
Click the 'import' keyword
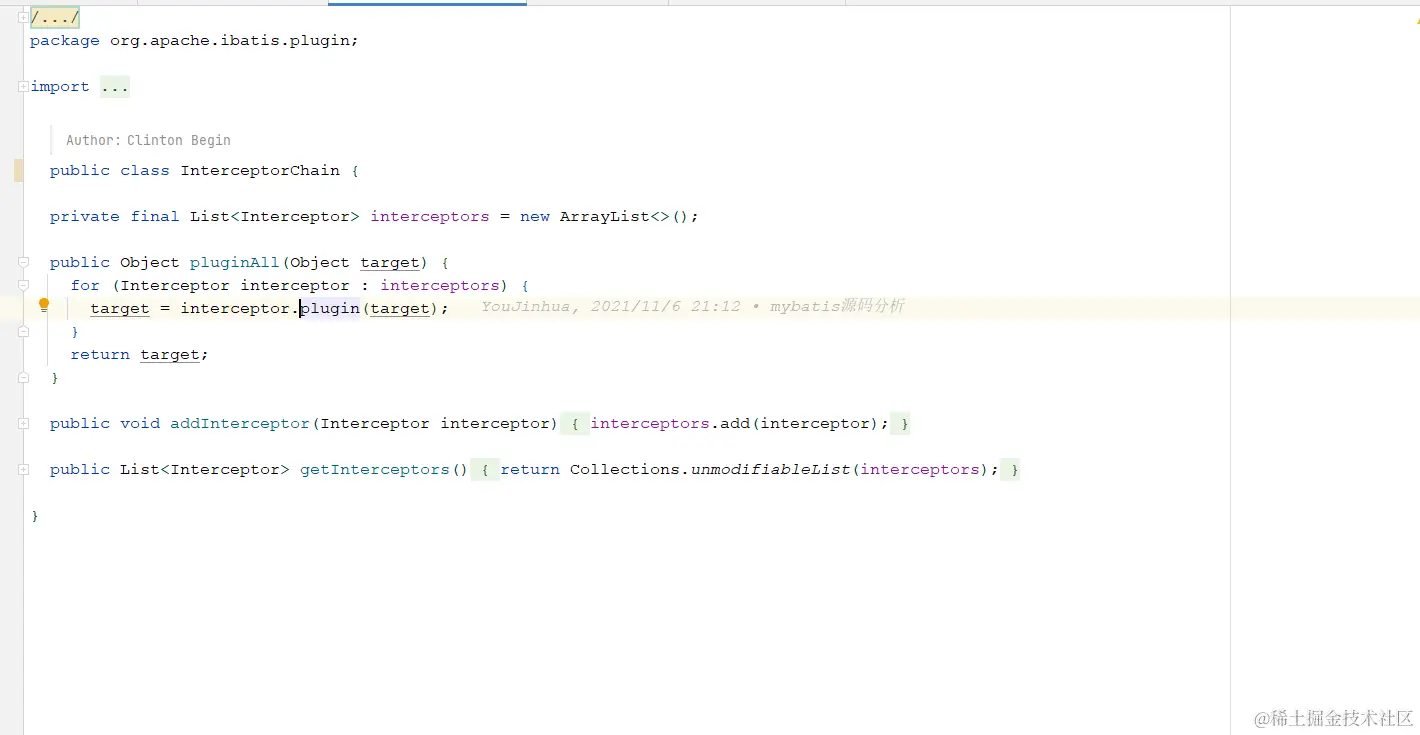tap(60, 87)
